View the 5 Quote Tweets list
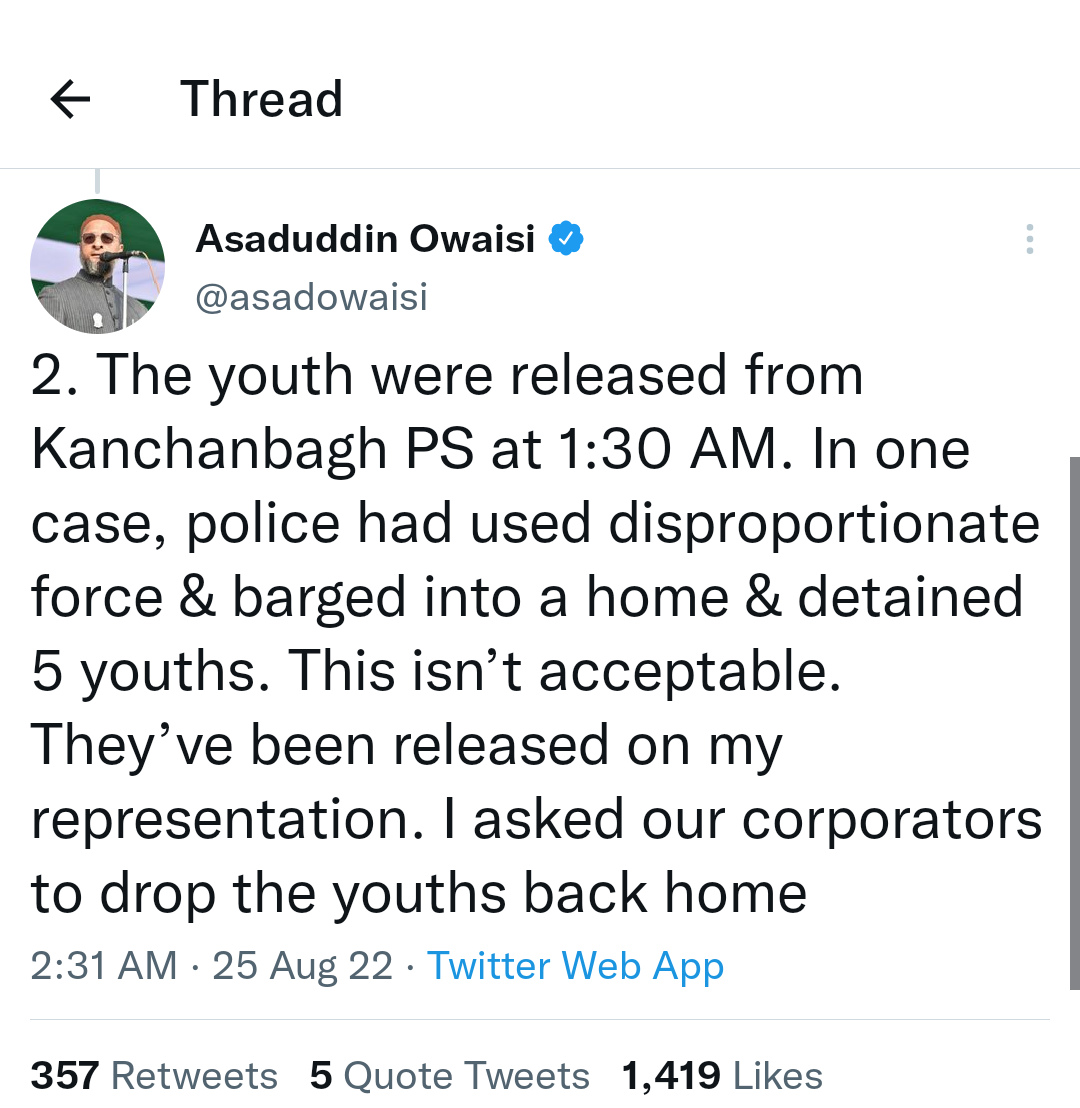The image size is (1080, 1108). [x=449, y=1076]
